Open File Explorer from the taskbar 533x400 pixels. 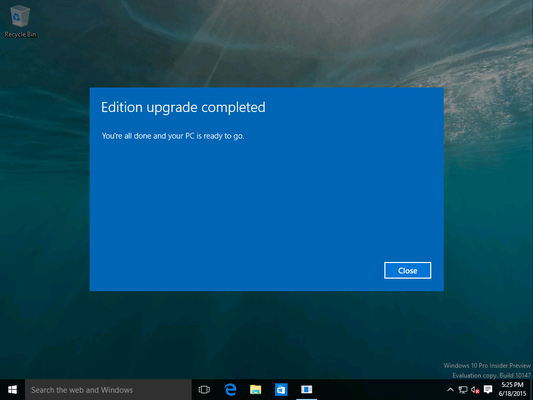(256, 390)
